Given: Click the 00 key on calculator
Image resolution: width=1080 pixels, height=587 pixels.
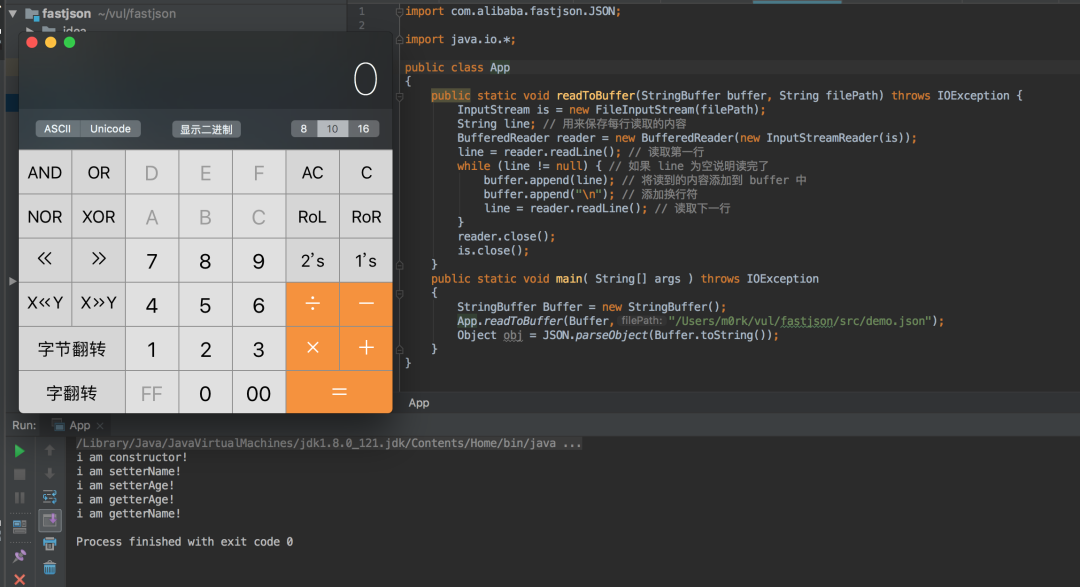Looking at the screenshot, I should coord(259,393).
